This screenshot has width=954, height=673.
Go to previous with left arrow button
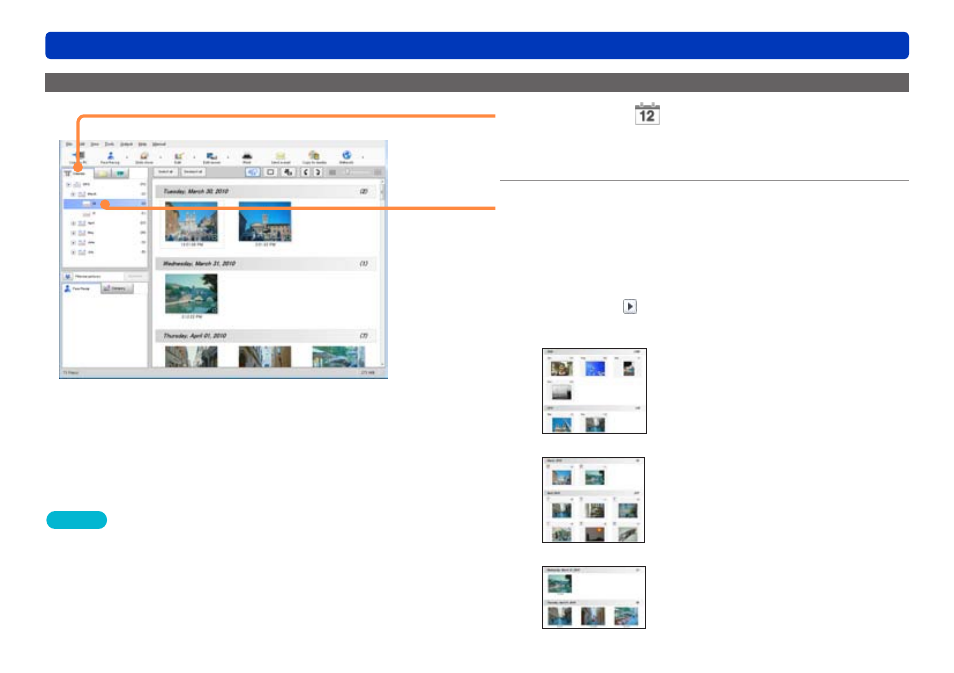click(x=306, y=172)
